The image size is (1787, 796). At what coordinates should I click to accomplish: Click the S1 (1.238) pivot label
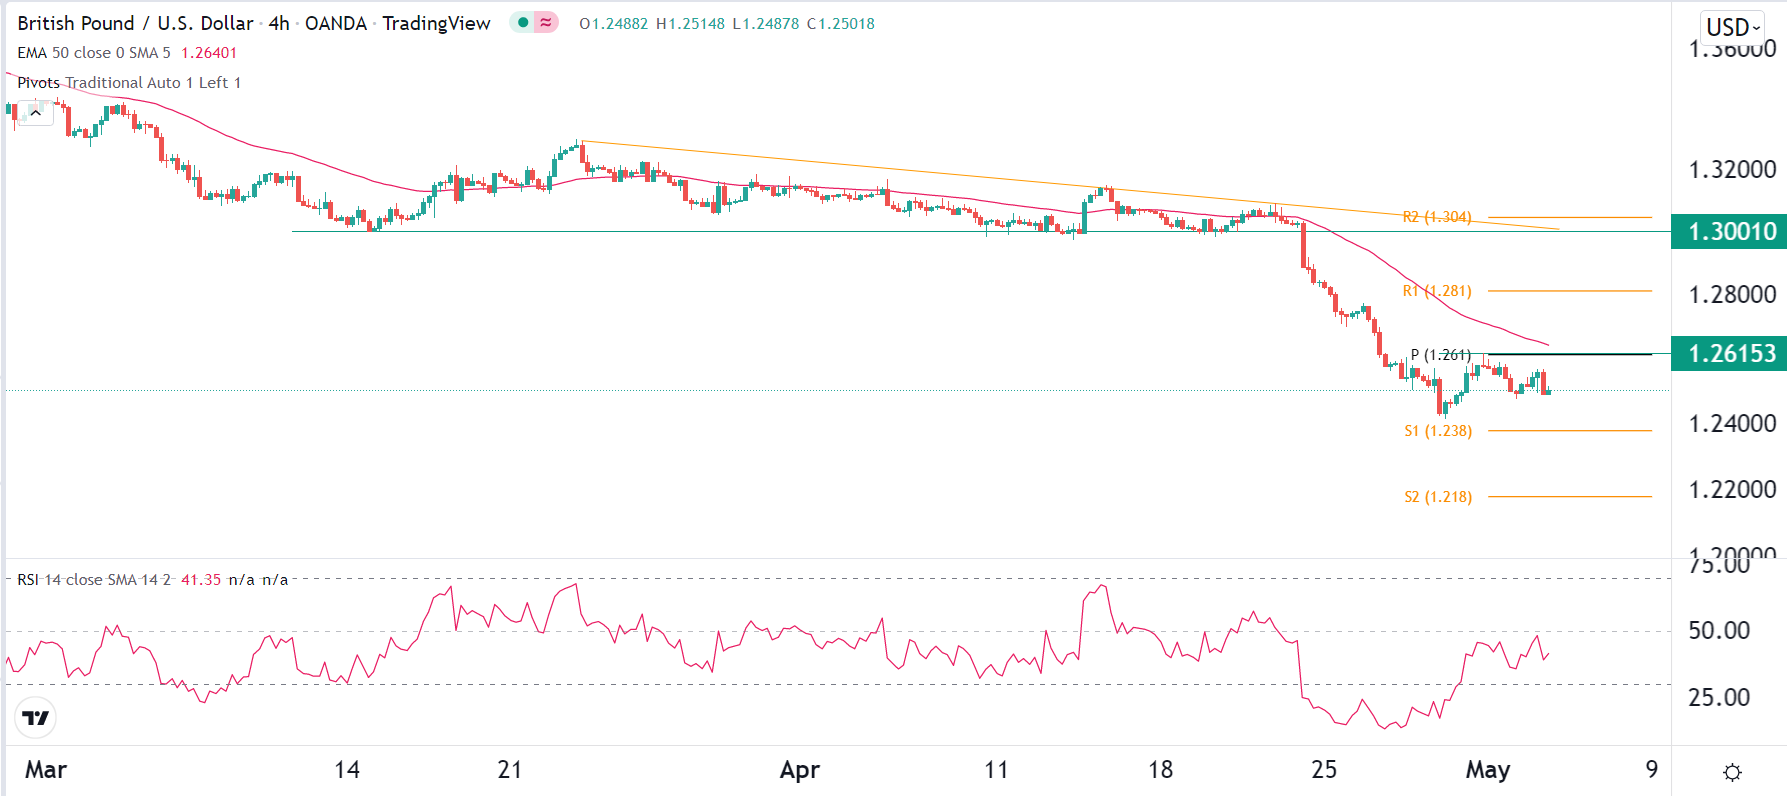pyautogui.click(x=1437, y=431)
